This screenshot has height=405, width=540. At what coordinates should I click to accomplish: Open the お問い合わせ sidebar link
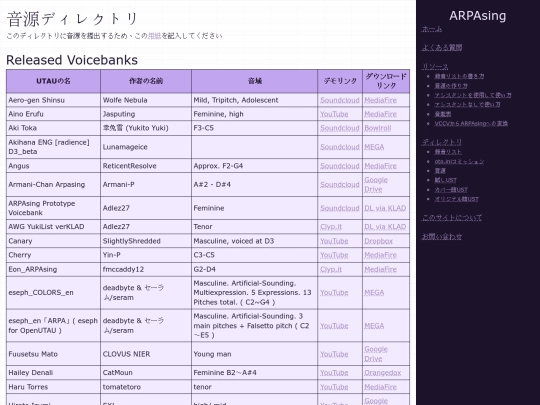(x=442, y=237)
